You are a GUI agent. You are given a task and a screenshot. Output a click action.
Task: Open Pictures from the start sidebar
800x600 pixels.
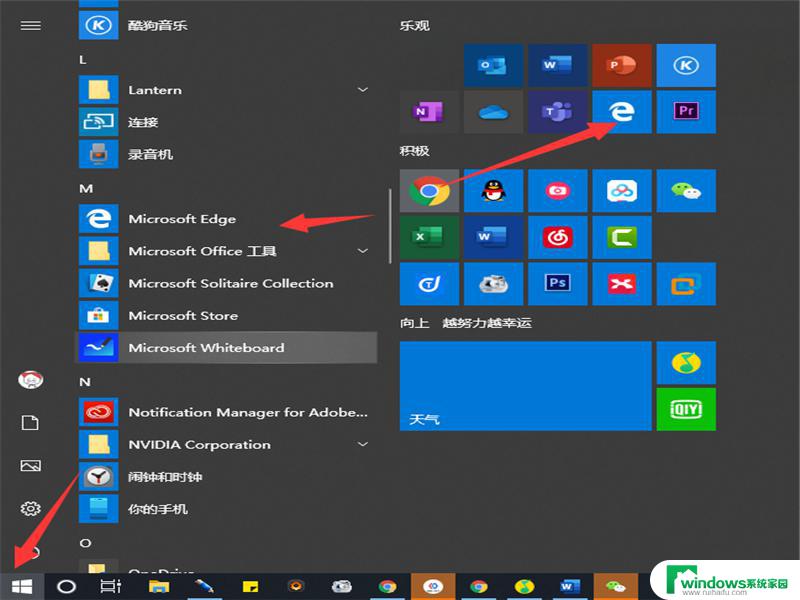click(31, 466)
